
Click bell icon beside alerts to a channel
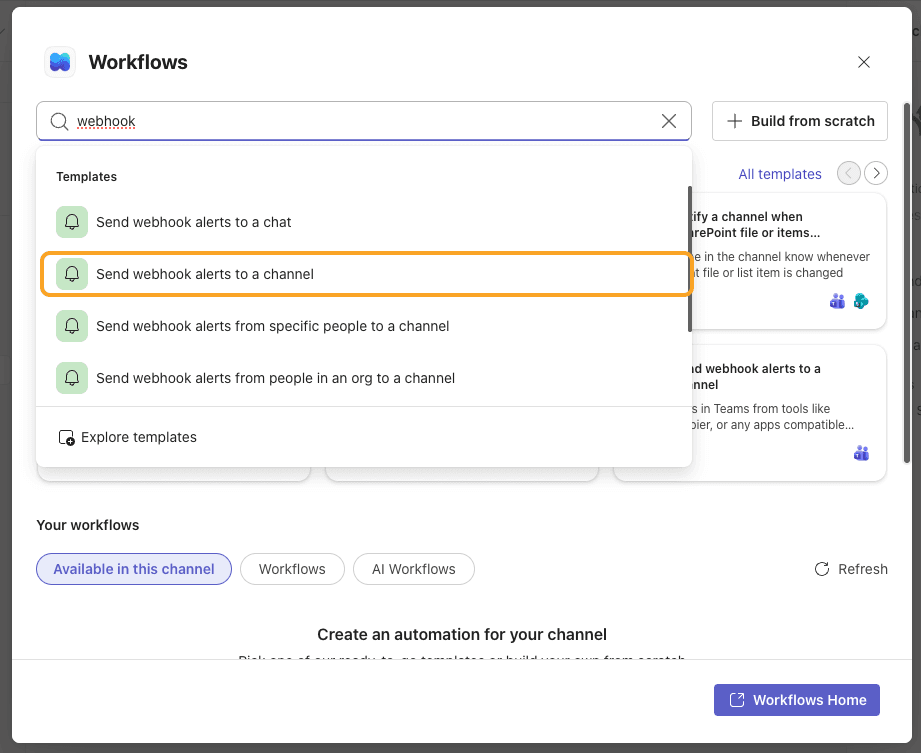point(72,274)
